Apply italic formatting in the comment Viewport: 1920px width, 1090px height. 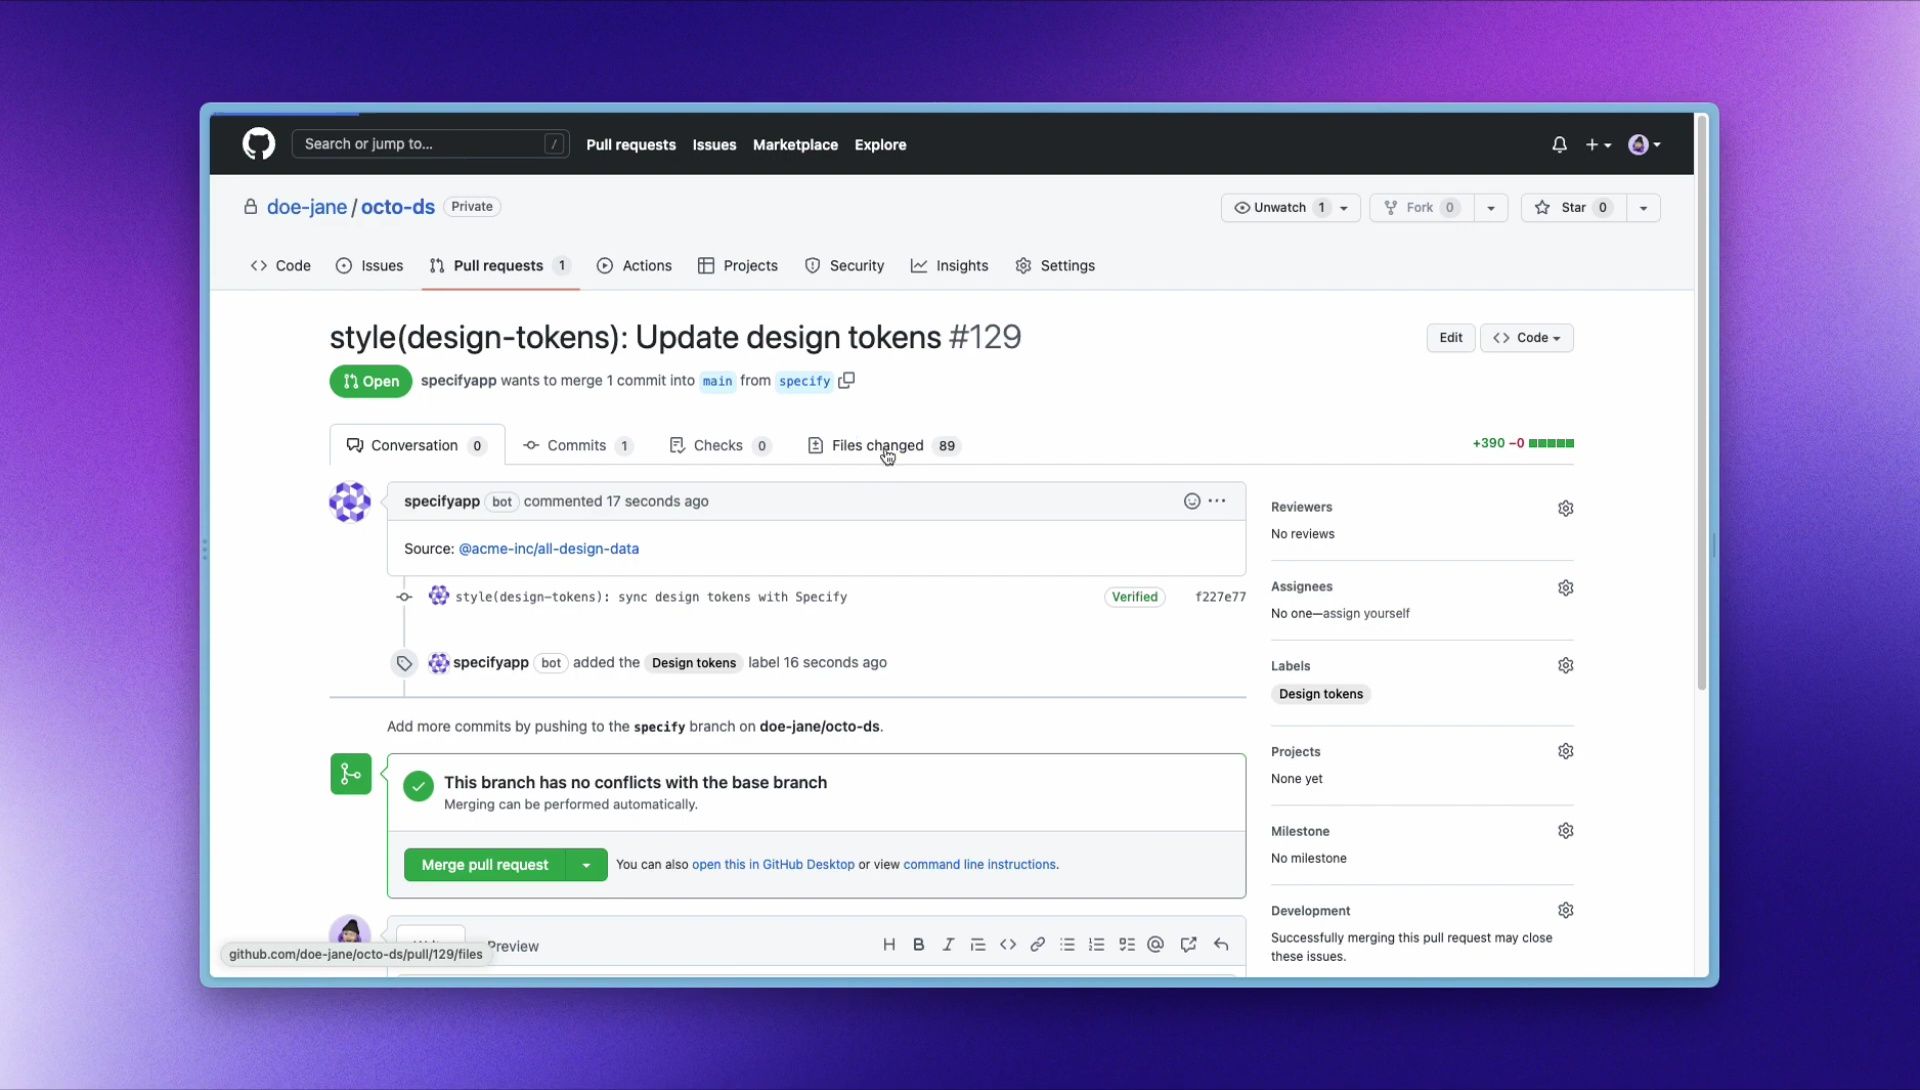pyautogui.click(x=948, y=945)
